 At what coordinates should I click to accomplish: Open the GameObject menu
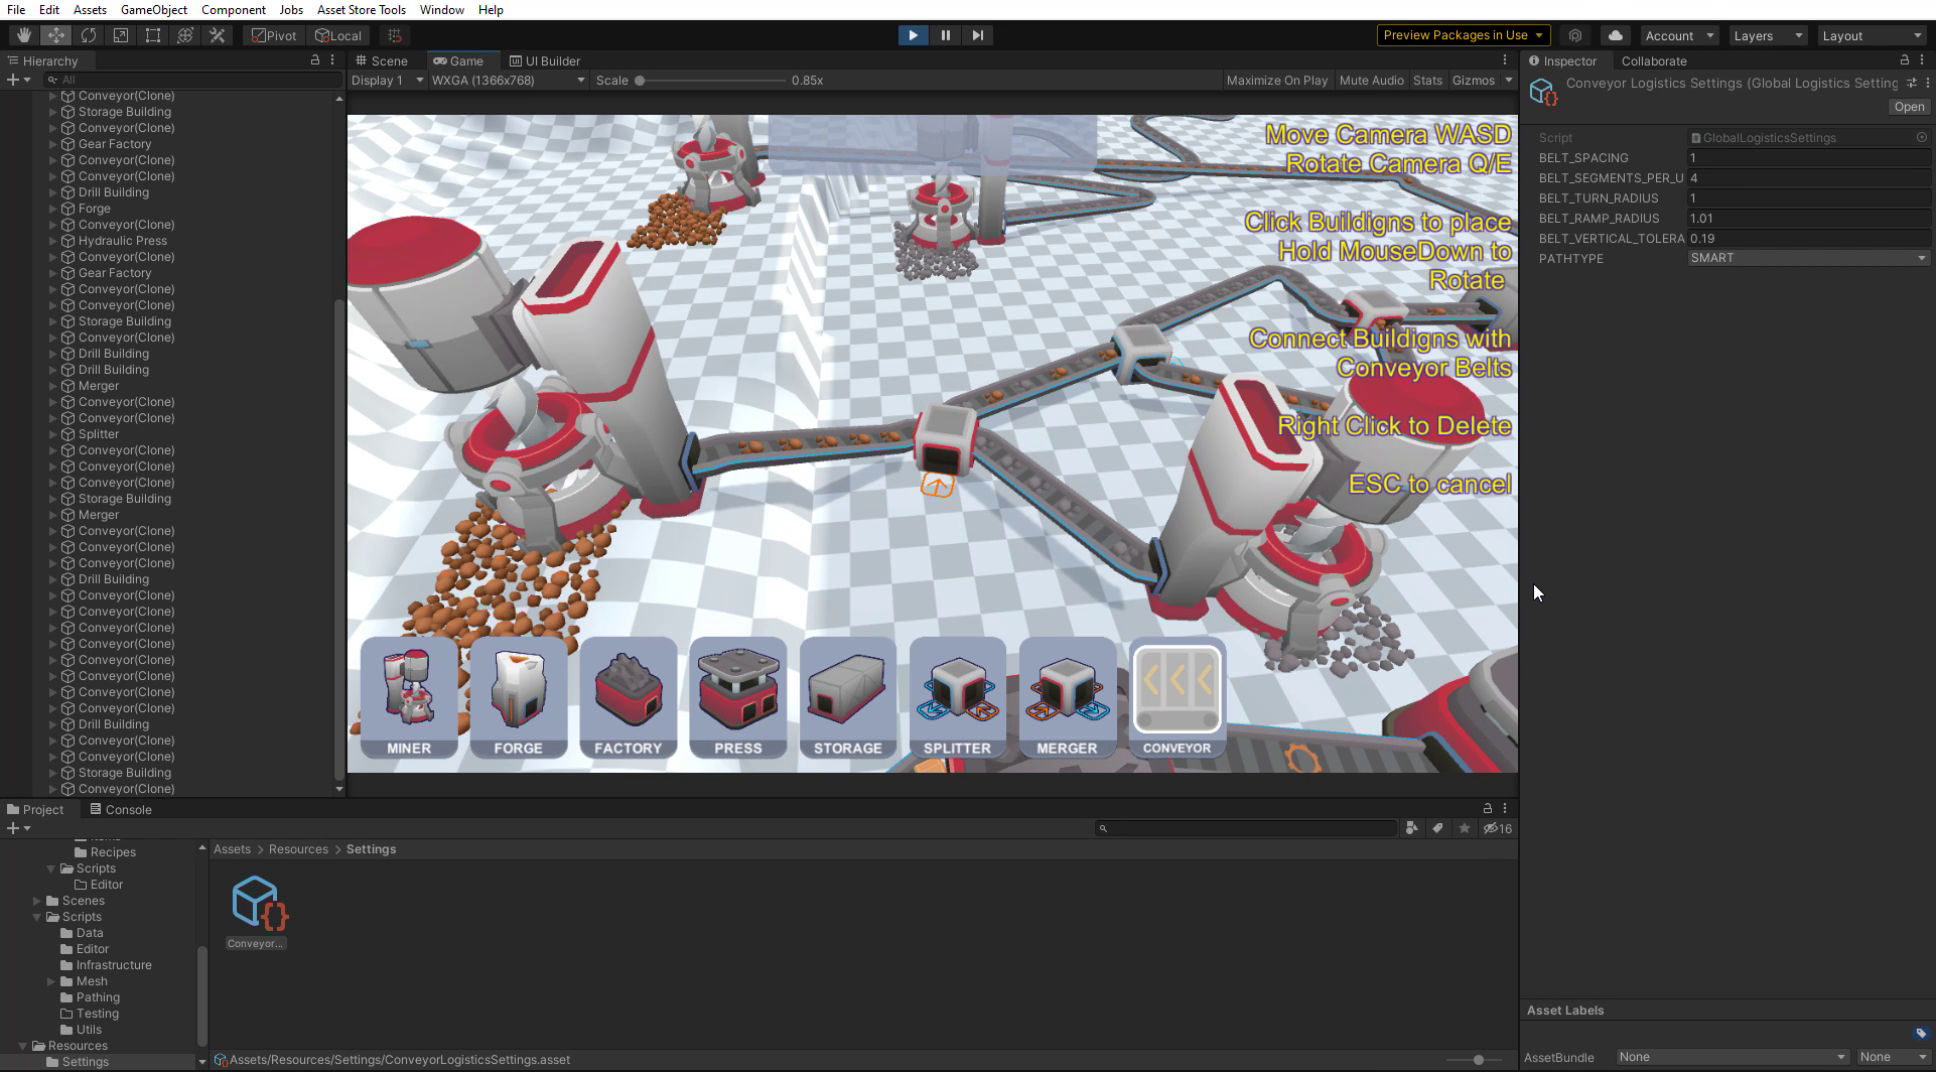click(x=154, y=10)
